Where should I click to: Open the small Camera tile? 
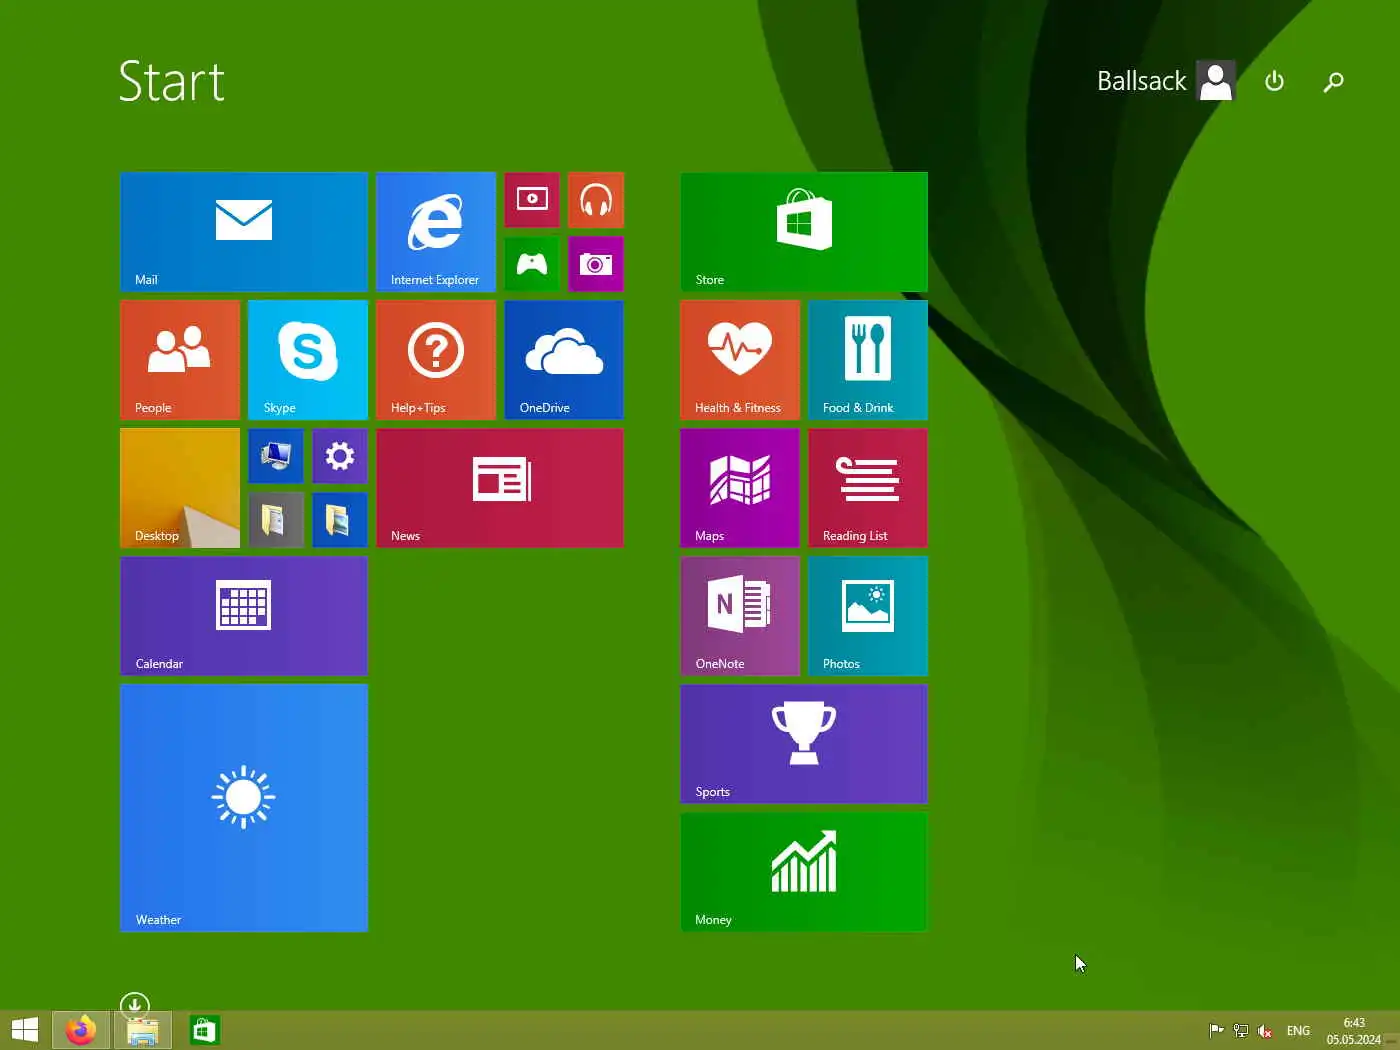[596, 264]
